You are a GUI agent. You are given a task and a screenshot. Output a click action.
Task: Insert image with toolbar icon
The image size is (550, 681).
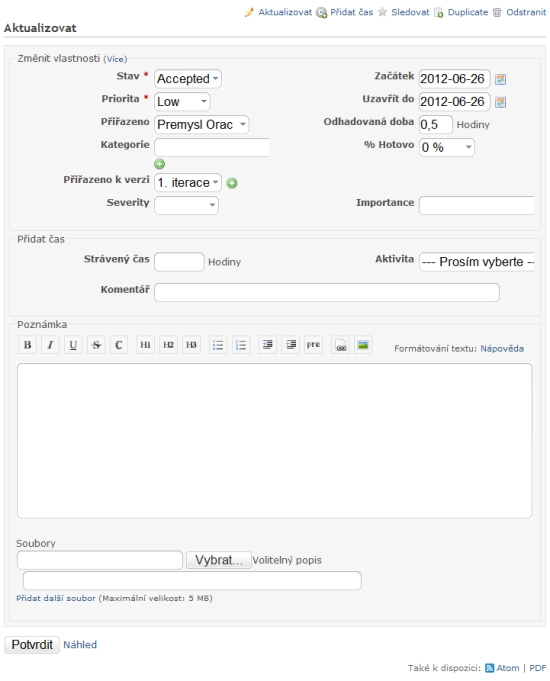(x=363, y=345)
